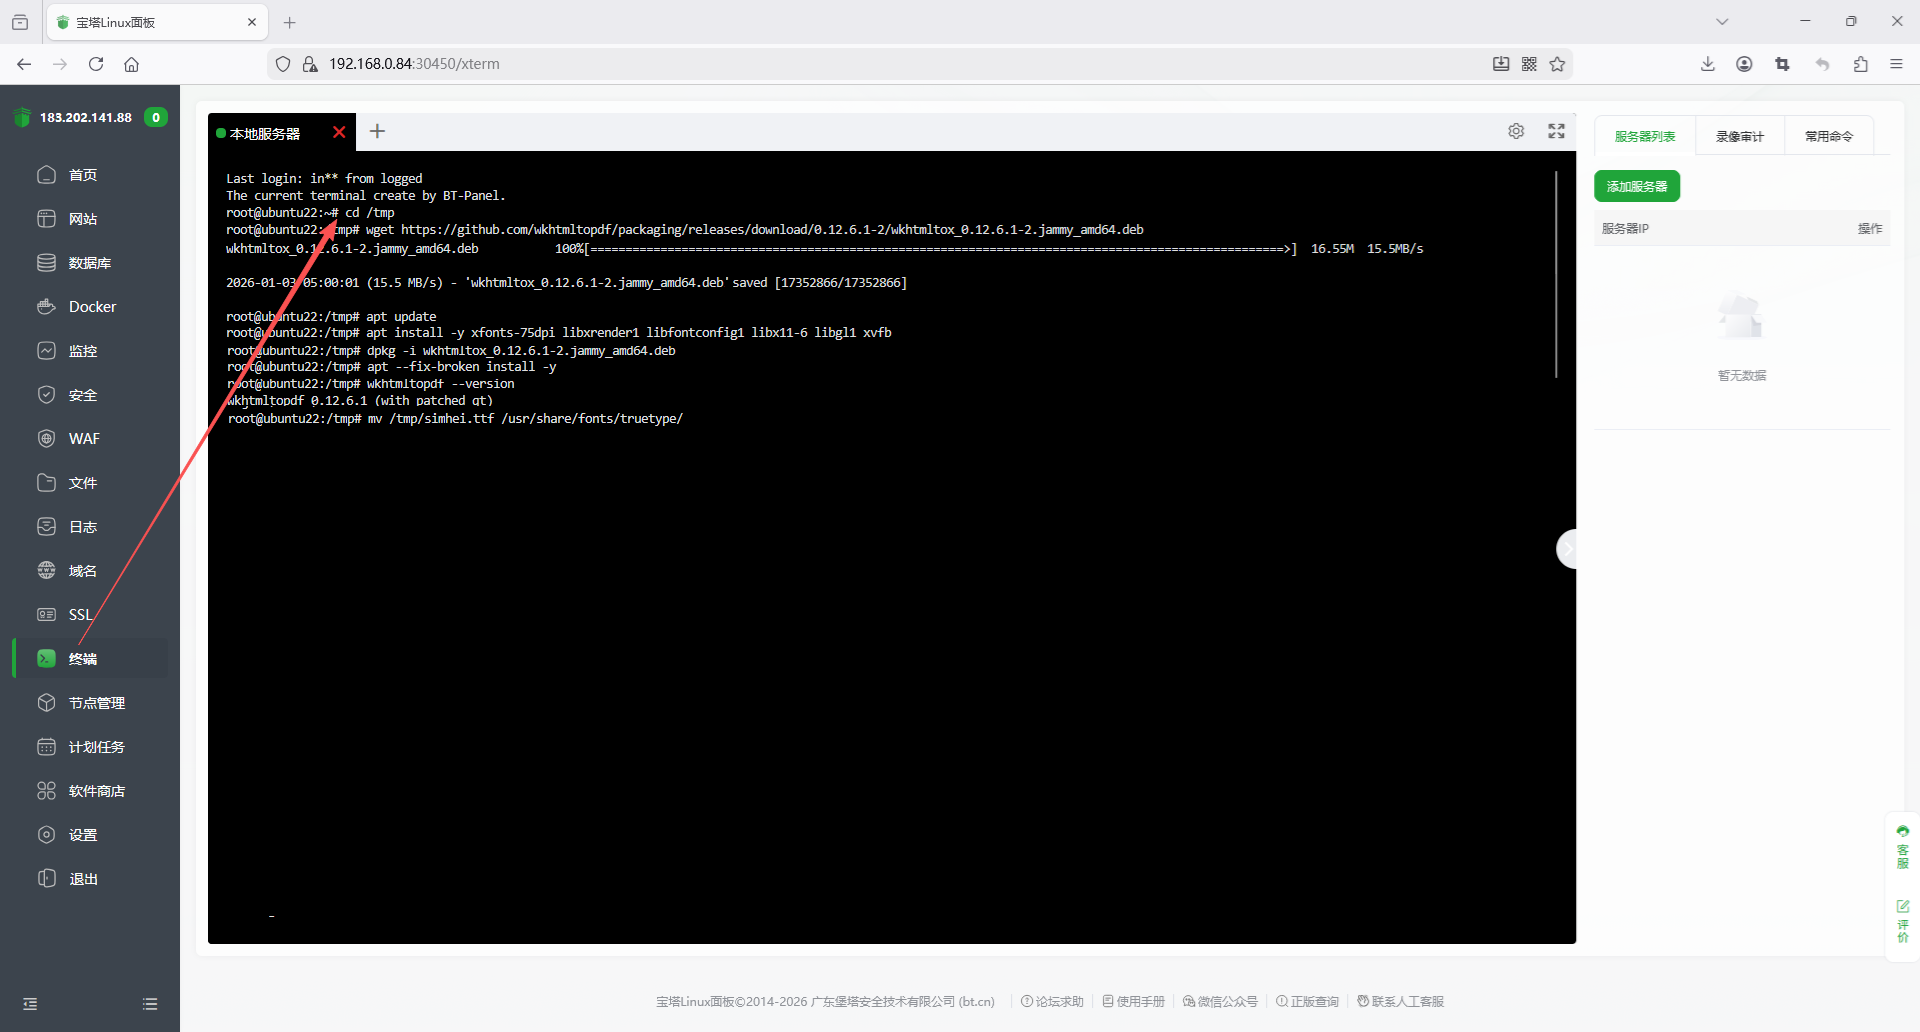Add a new terminal tab
The width and height of the screenshot is (1920, 1032).
pyautogui.click(x=377, y=131)
